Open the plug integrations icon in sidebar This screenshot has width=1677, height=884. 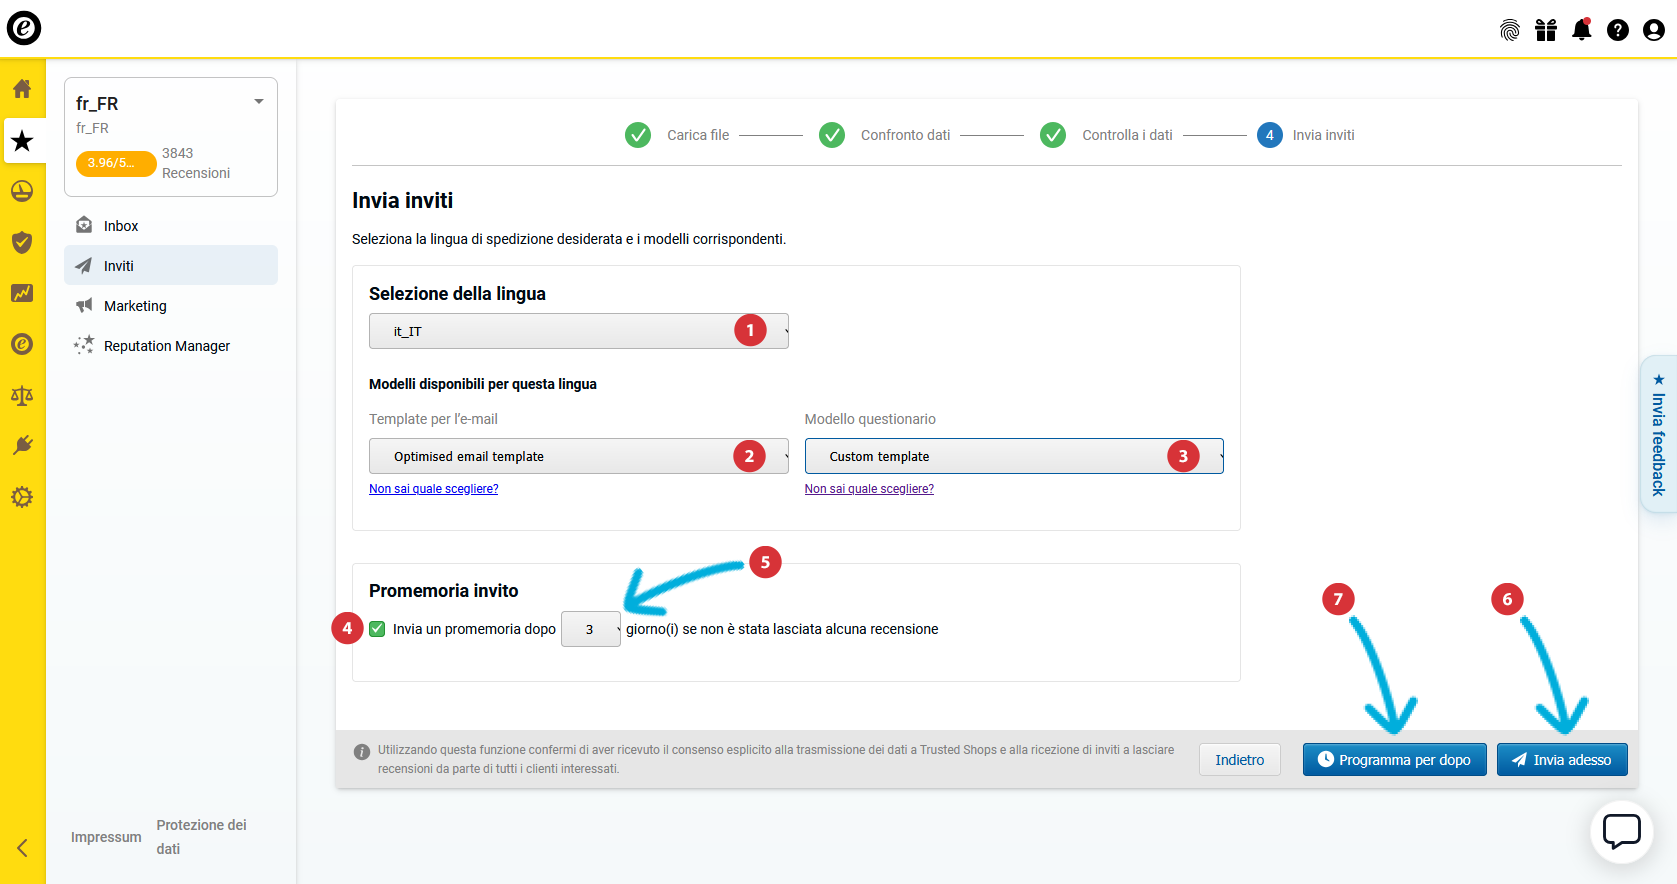(22, 446)
